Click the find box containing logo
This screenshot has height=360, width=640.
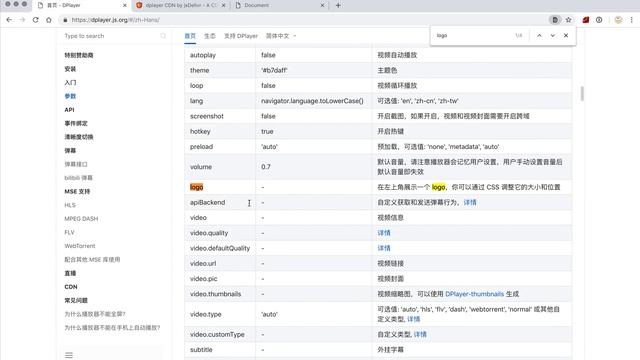click(x=473, y=36)
